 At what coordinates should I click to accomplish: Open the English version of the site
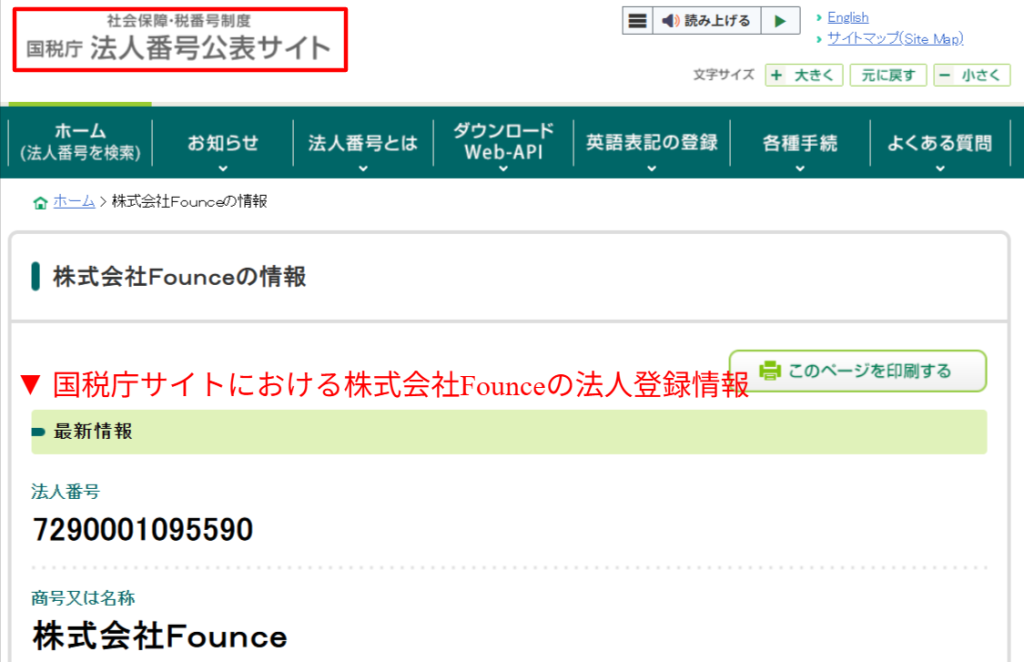(847, 16)
